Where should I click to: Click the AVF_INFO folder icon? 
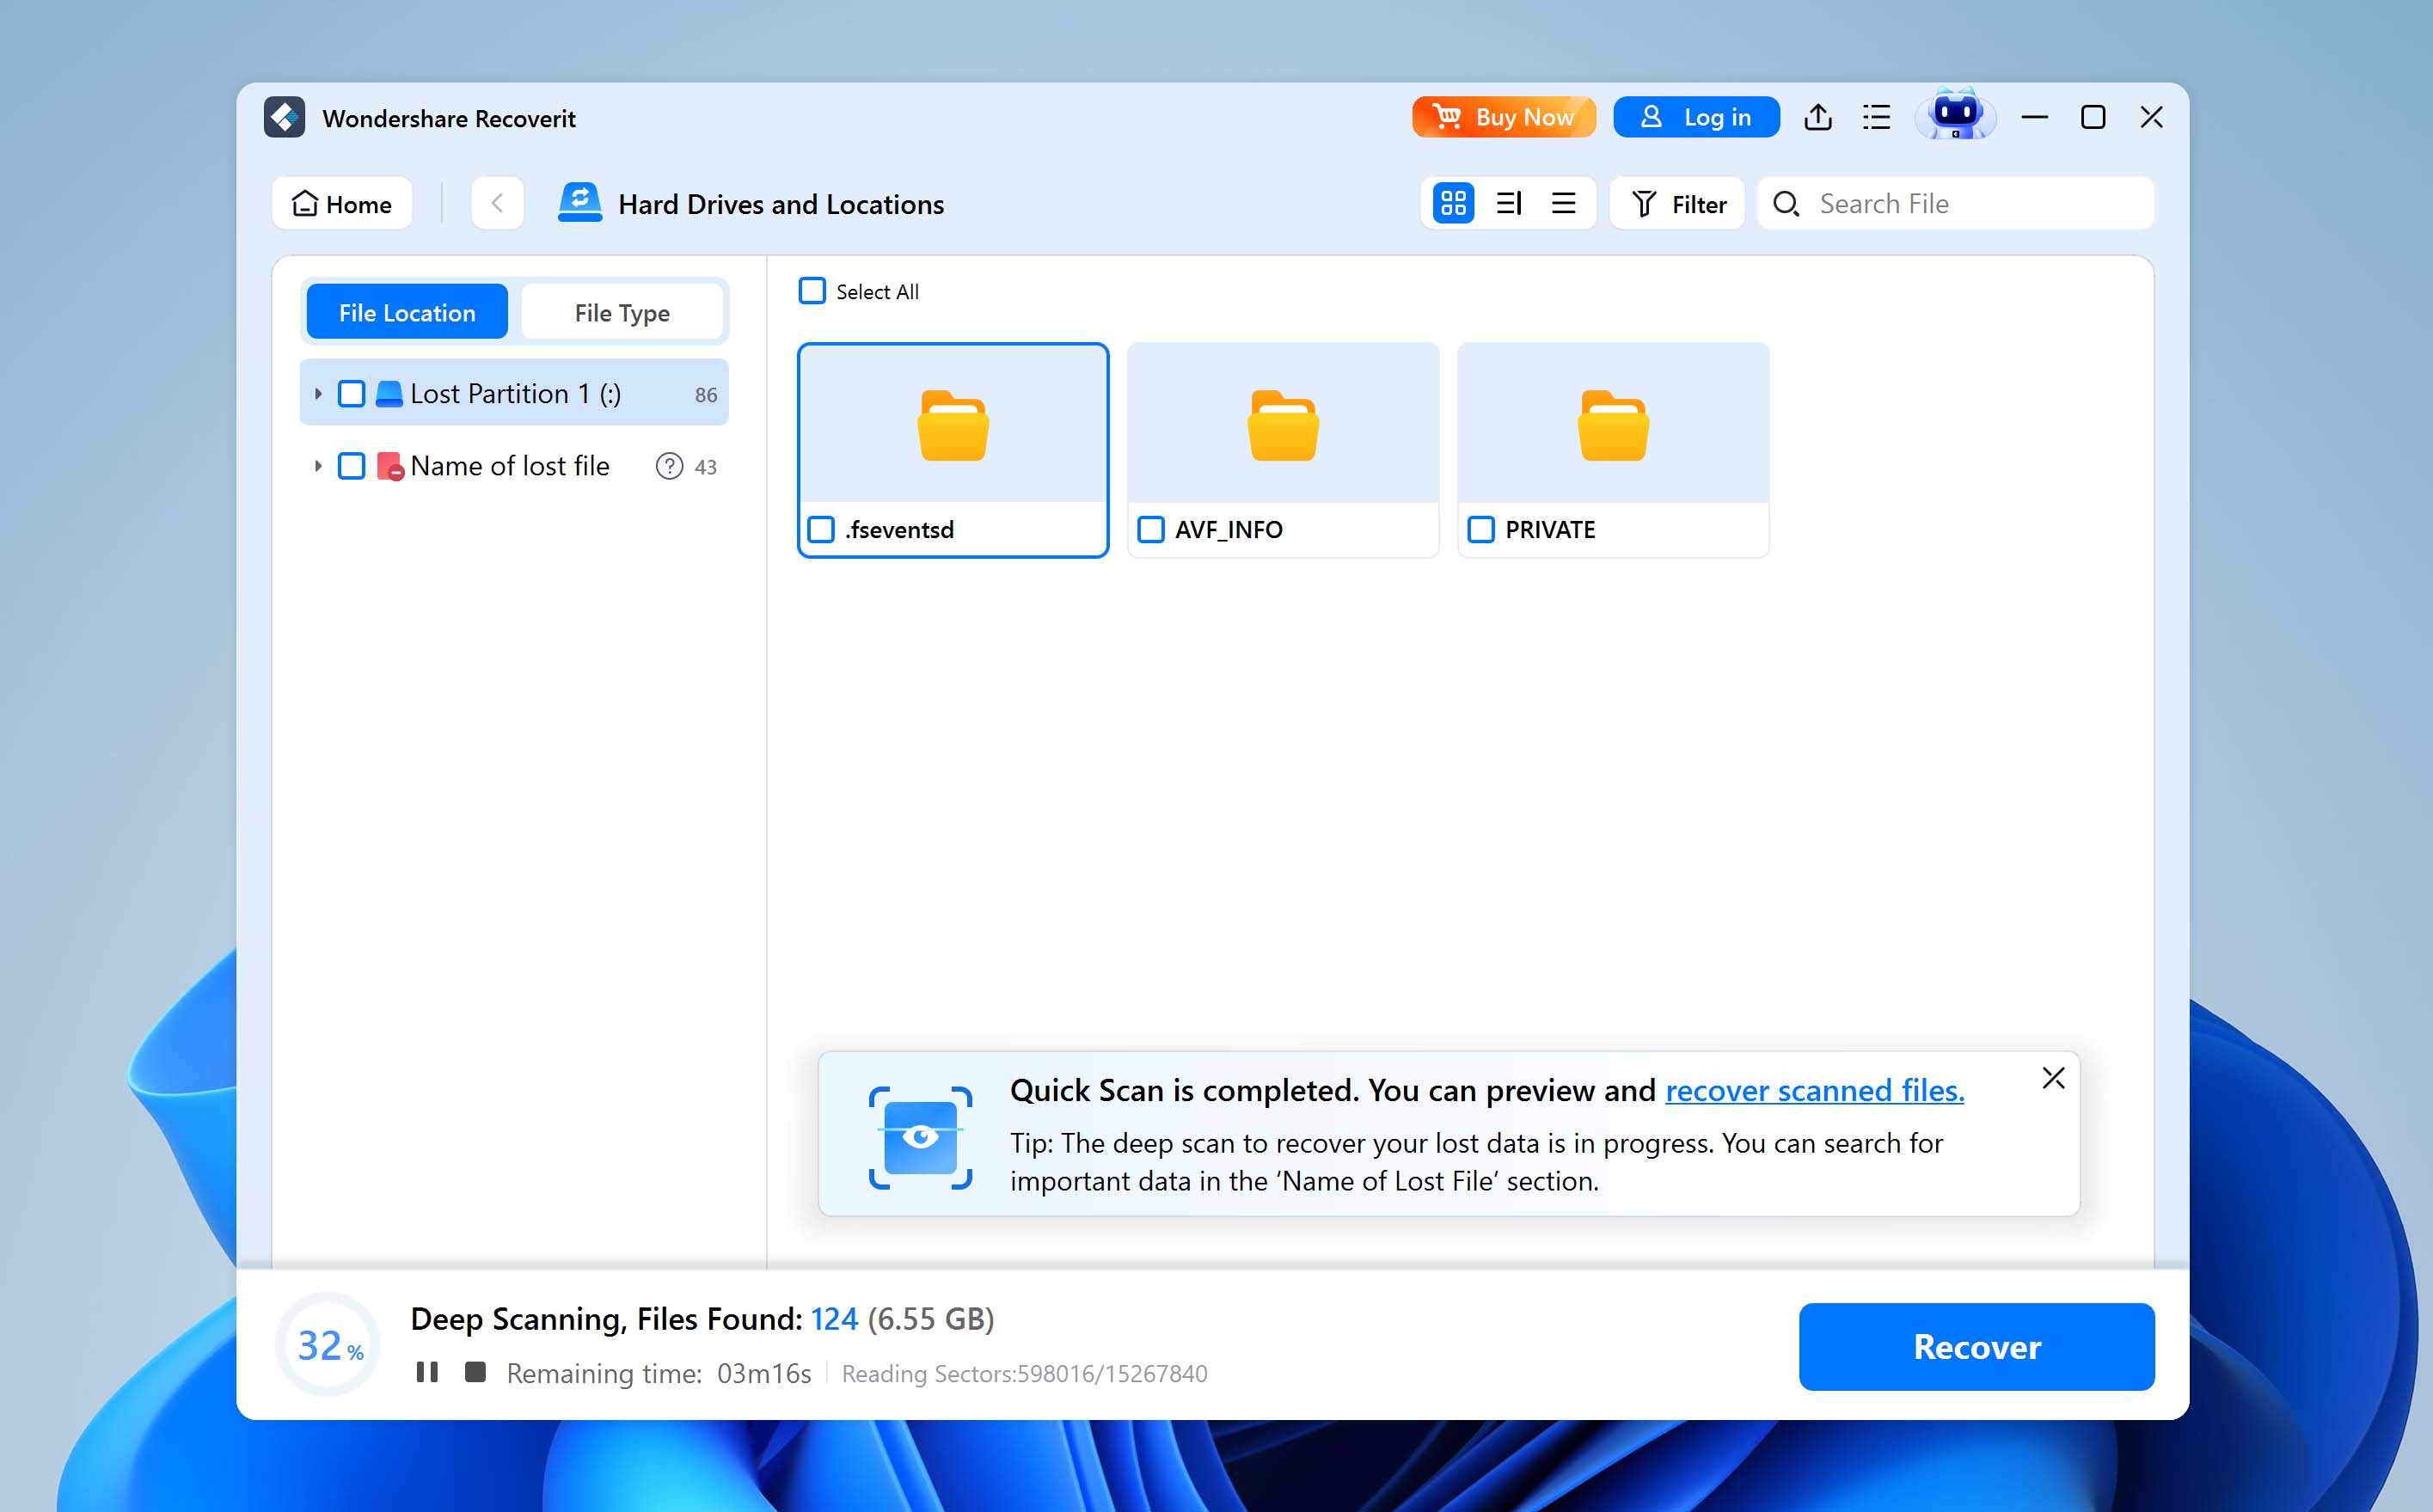point(1283,426)
